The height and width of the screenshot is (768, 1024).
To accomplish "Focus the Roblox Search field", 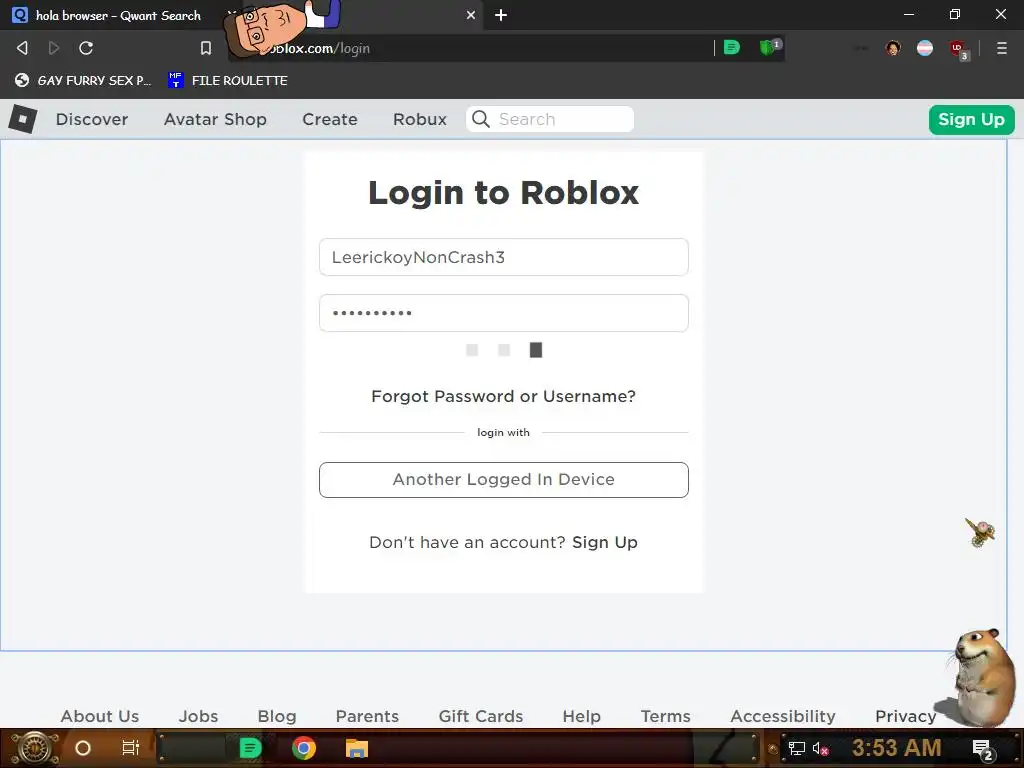I will (550, 119).
